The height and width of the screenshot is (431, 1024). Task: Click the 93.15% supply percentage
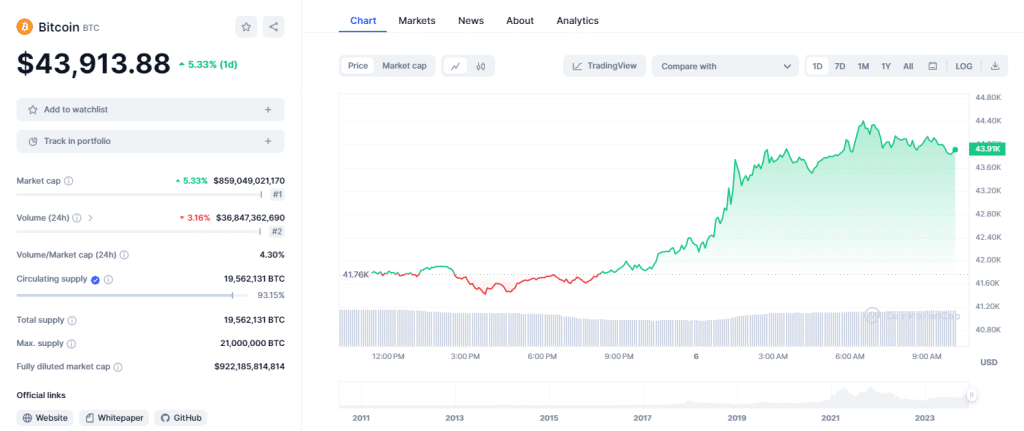(x=271, y=295)
